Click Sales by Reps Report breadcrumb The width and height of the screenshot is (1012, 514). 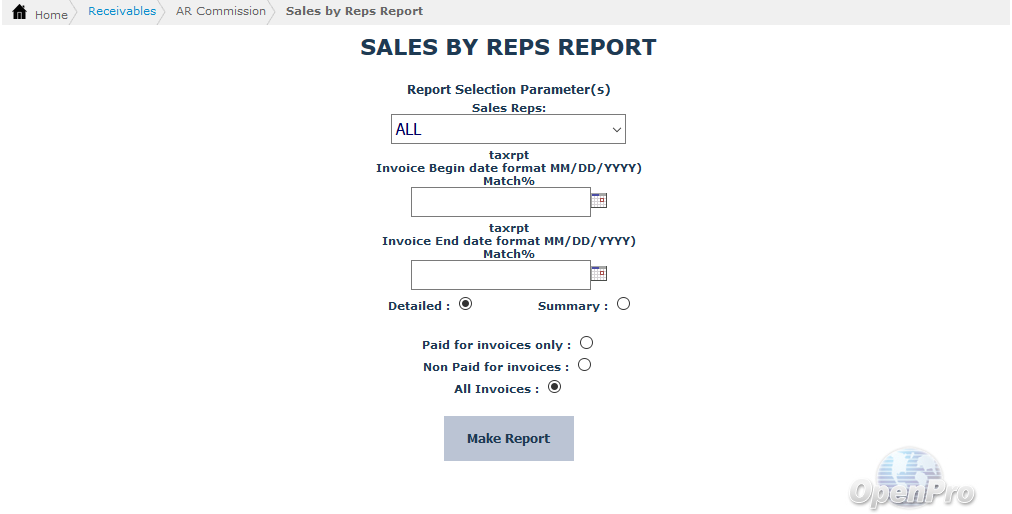(x=354, y=11)
